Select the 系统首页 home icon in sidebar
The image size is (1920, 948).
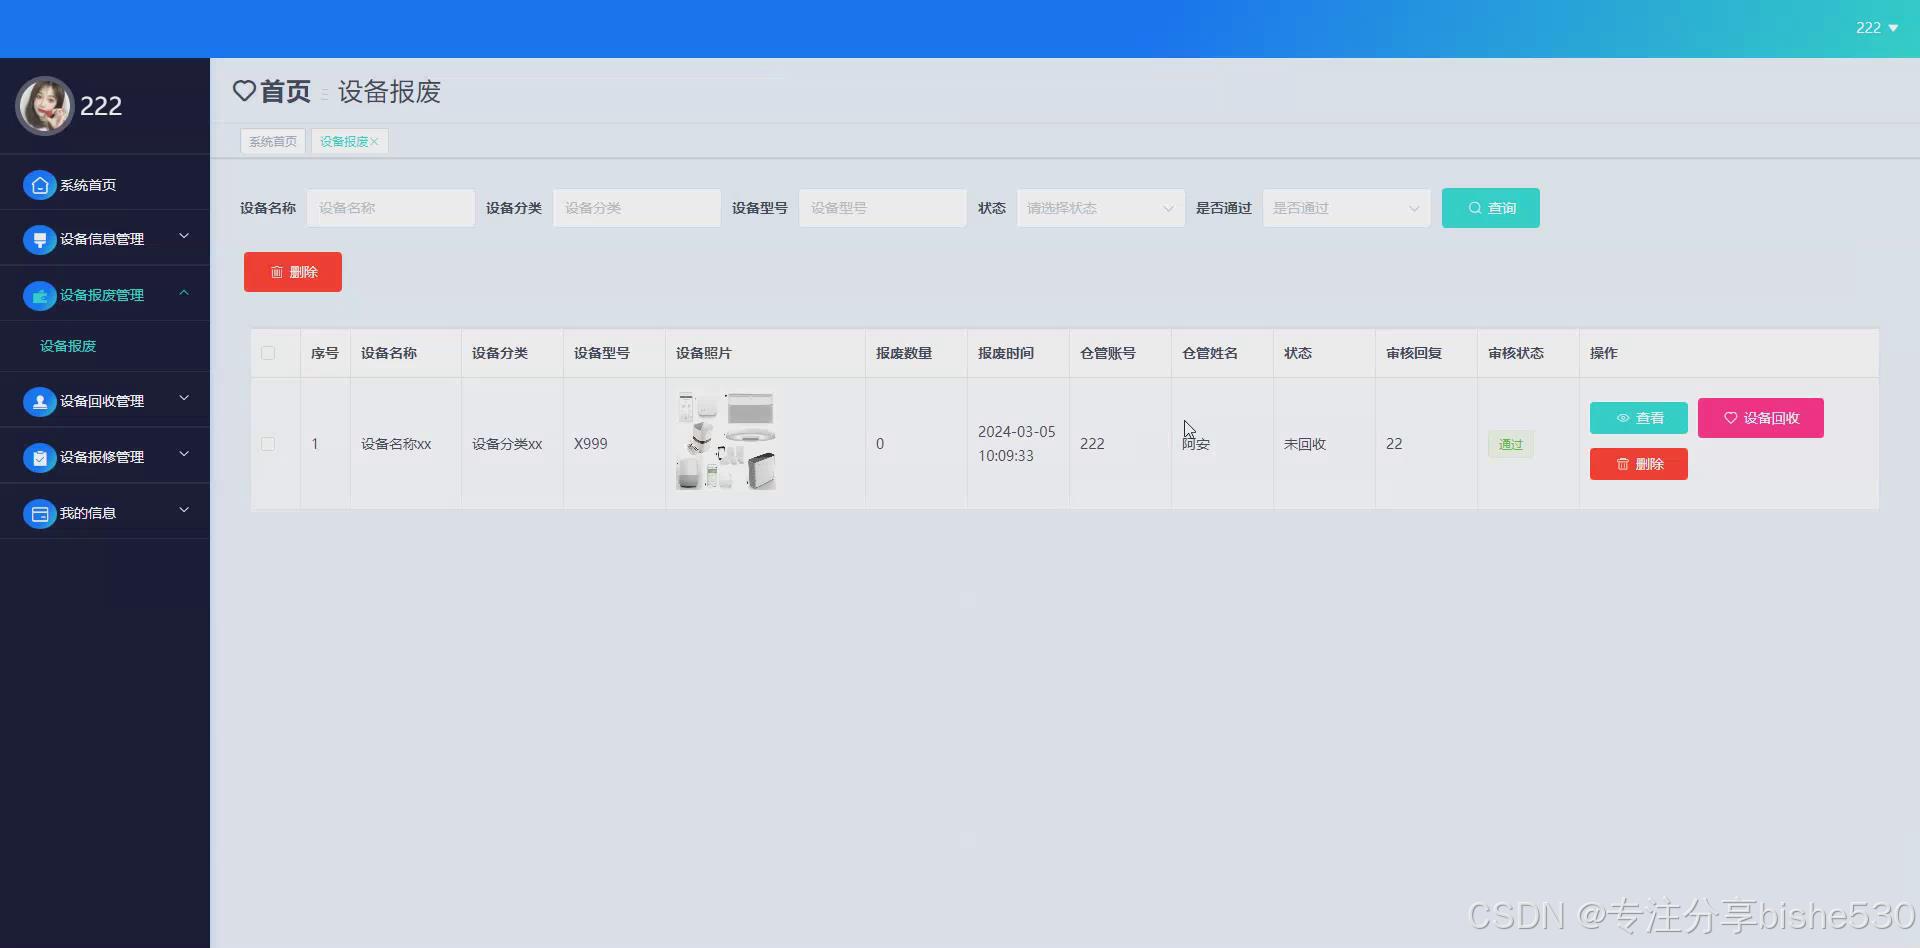(39, 184)
